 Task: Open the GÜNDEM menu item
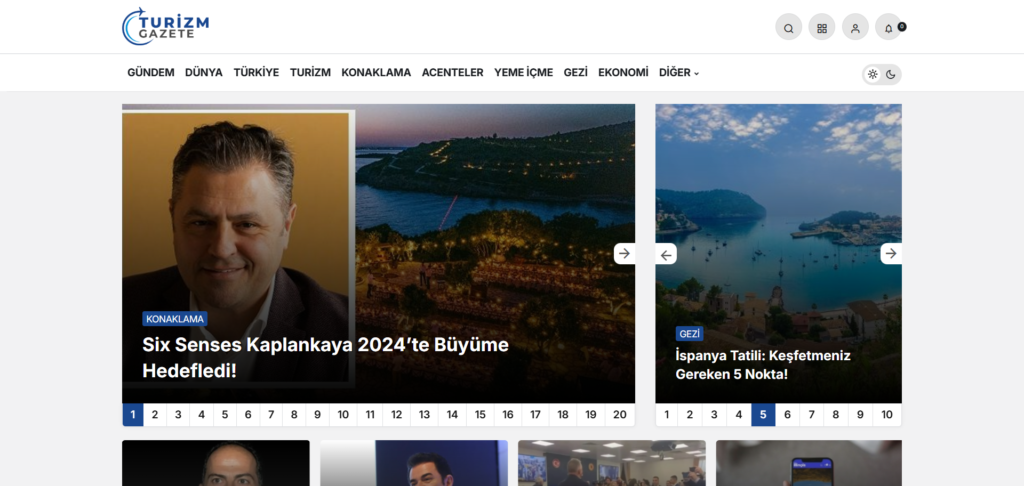click(x=150, y=73)
